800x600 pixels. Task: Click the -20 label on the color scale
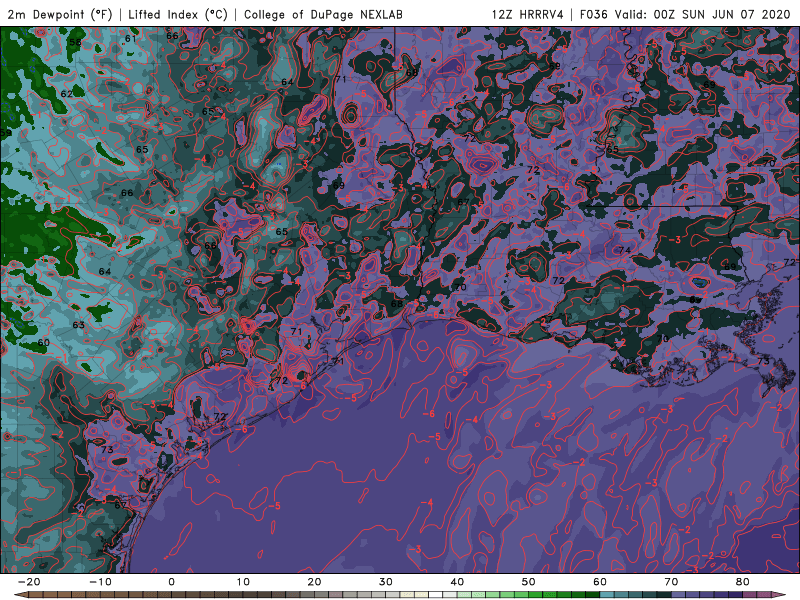pyautogui.click(x=29, y=582)
